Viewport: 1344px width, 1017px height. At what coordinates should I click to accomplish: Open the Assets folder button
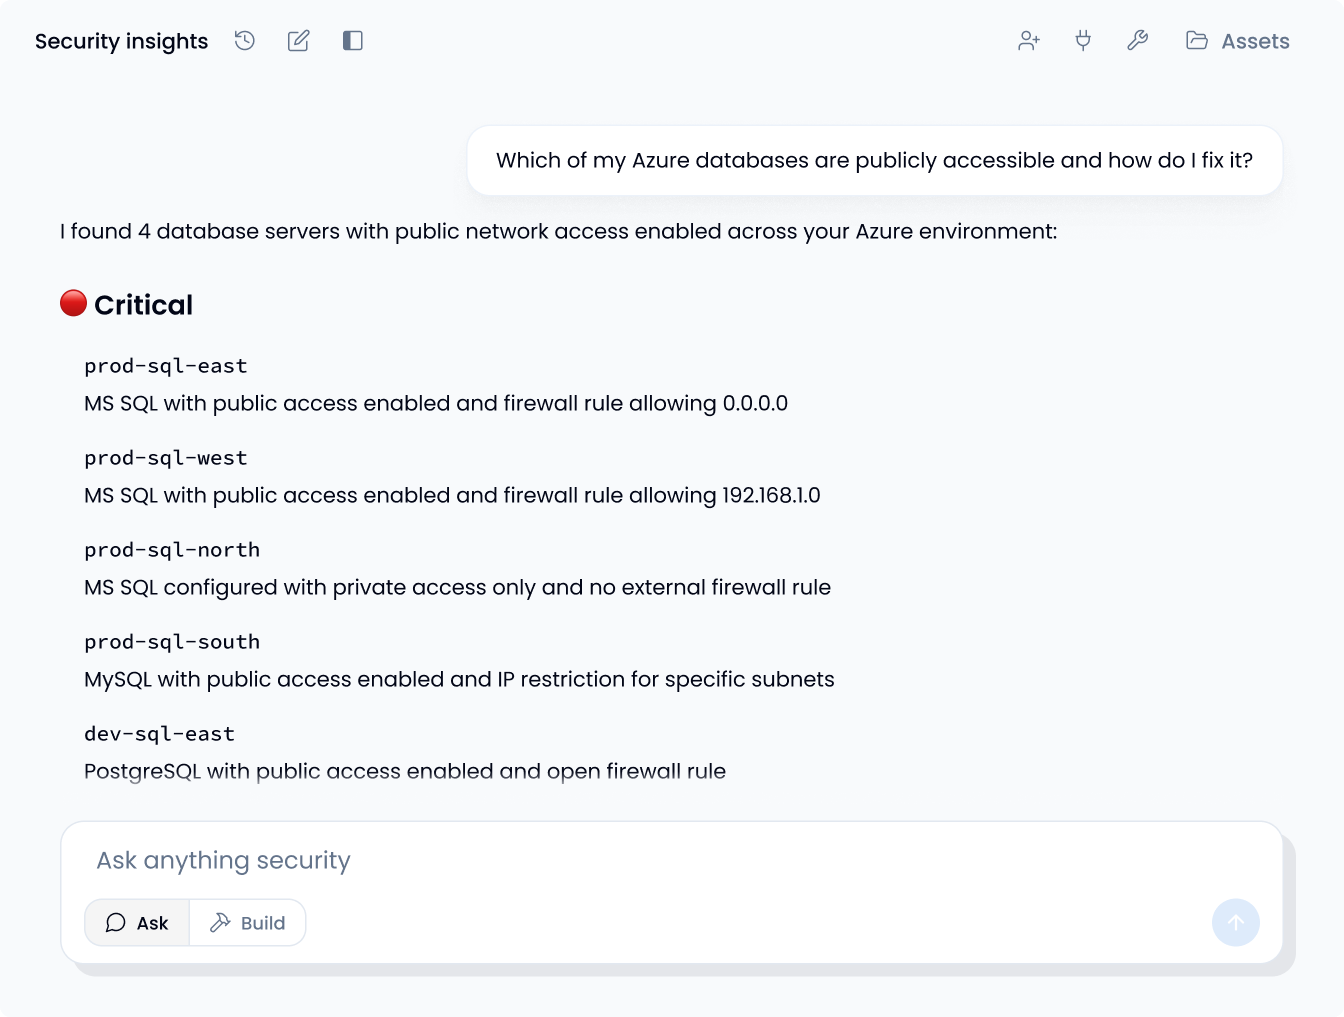tap(1237, 41)
